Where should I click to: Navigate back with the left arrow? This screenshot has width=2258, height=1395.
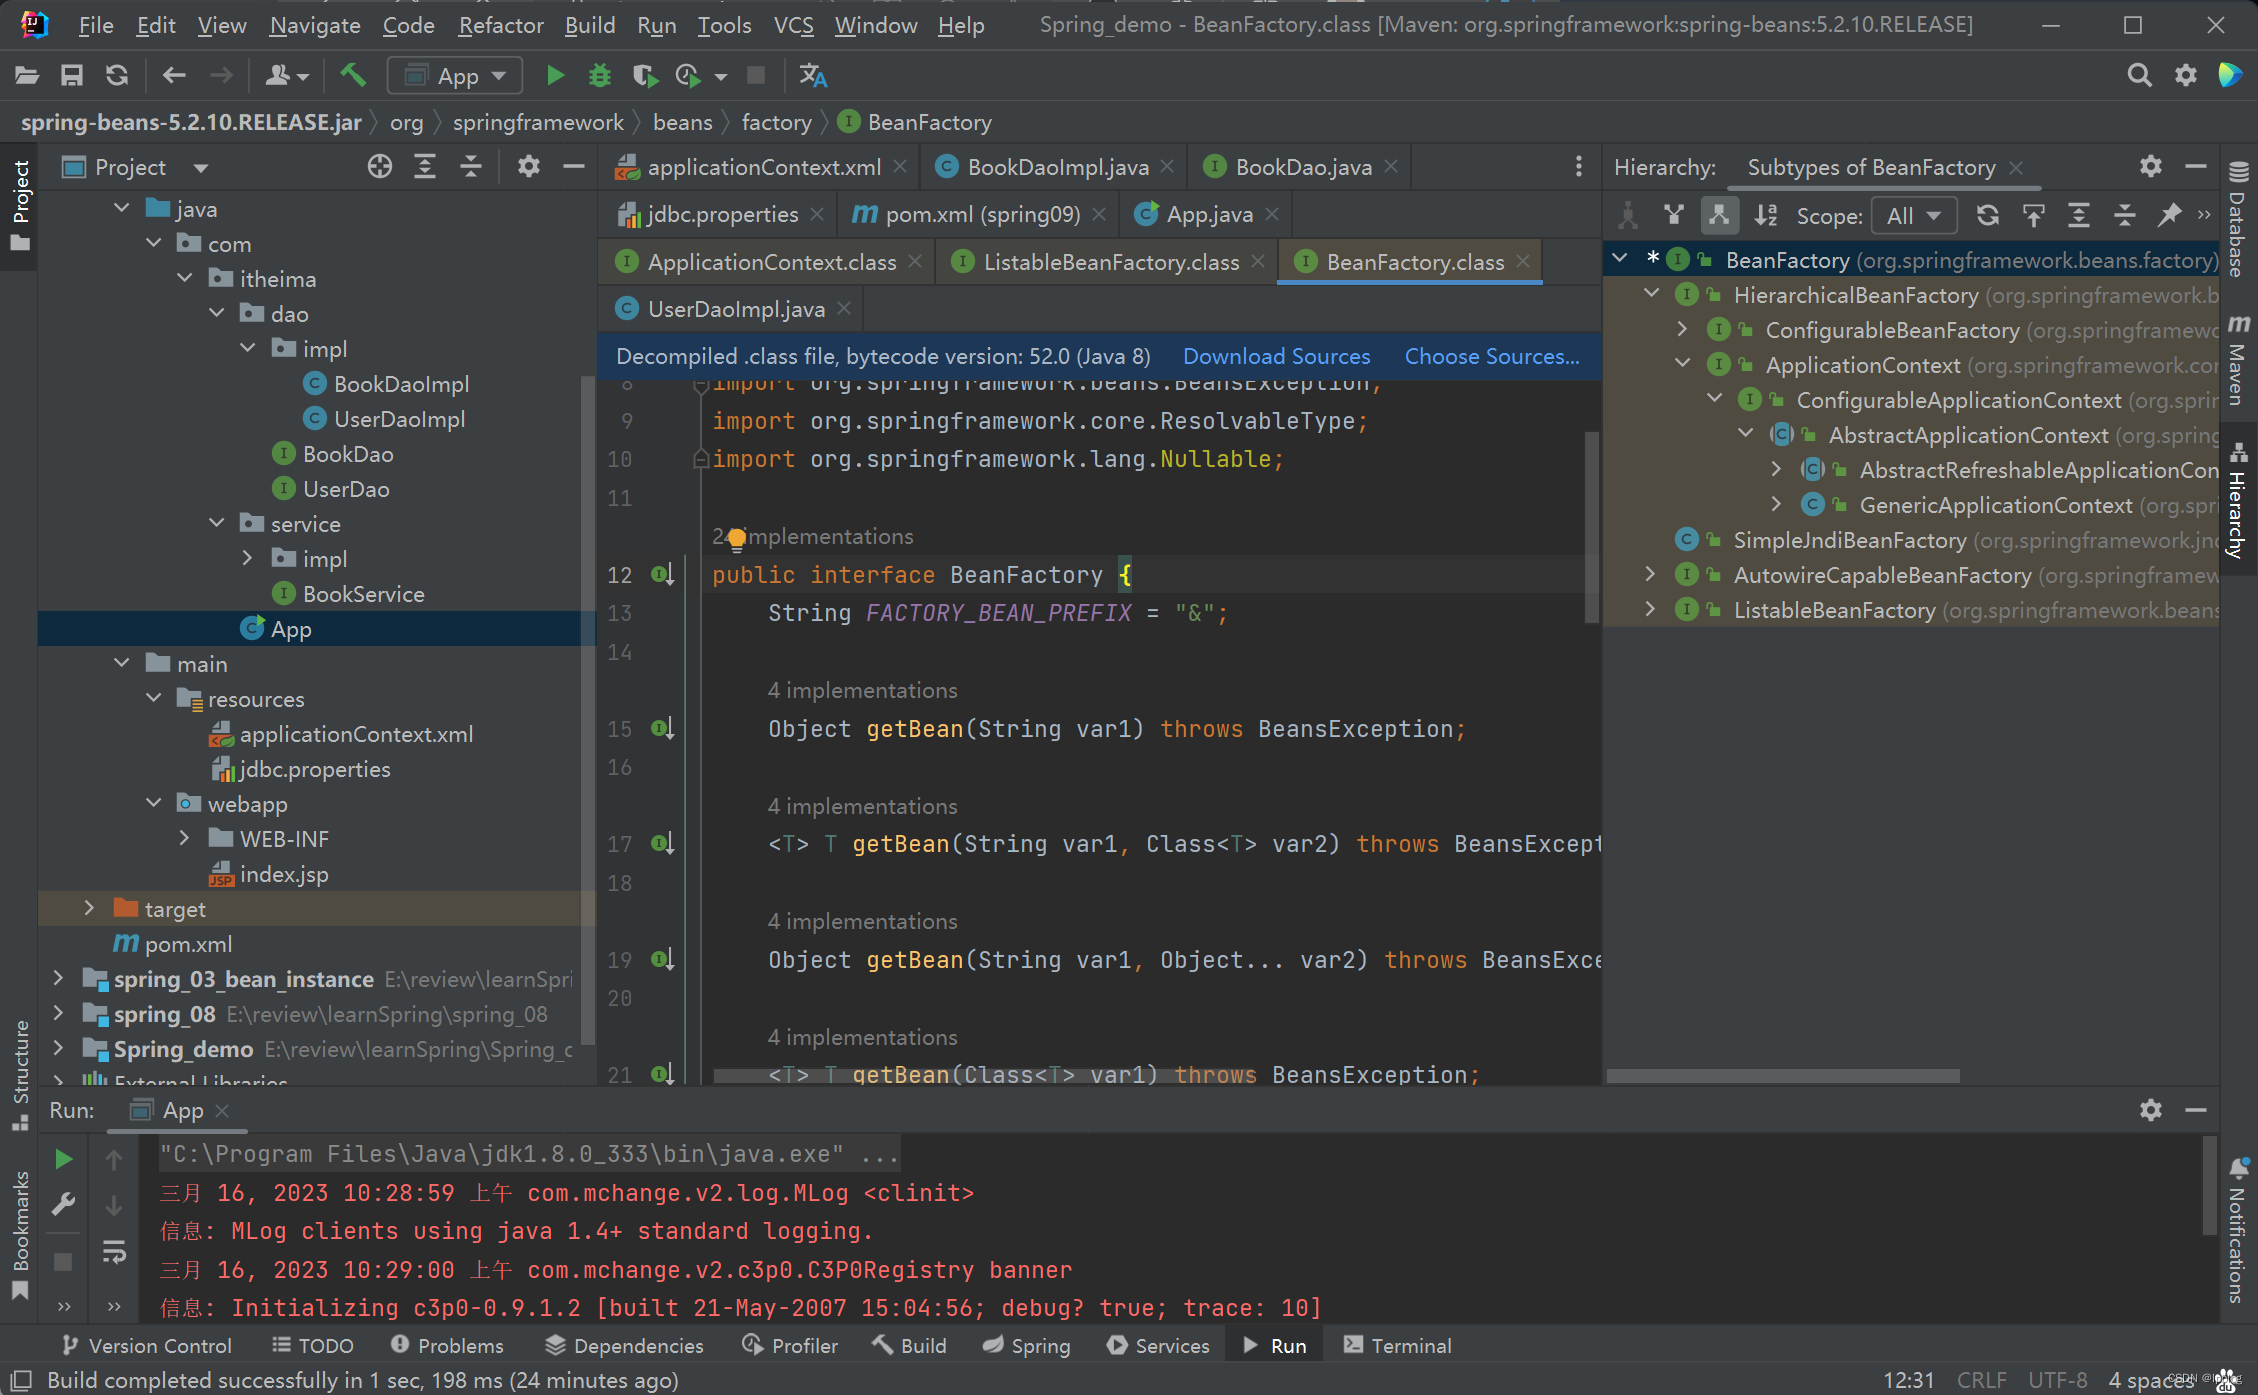pyautogui.click(x=174, y=76)
